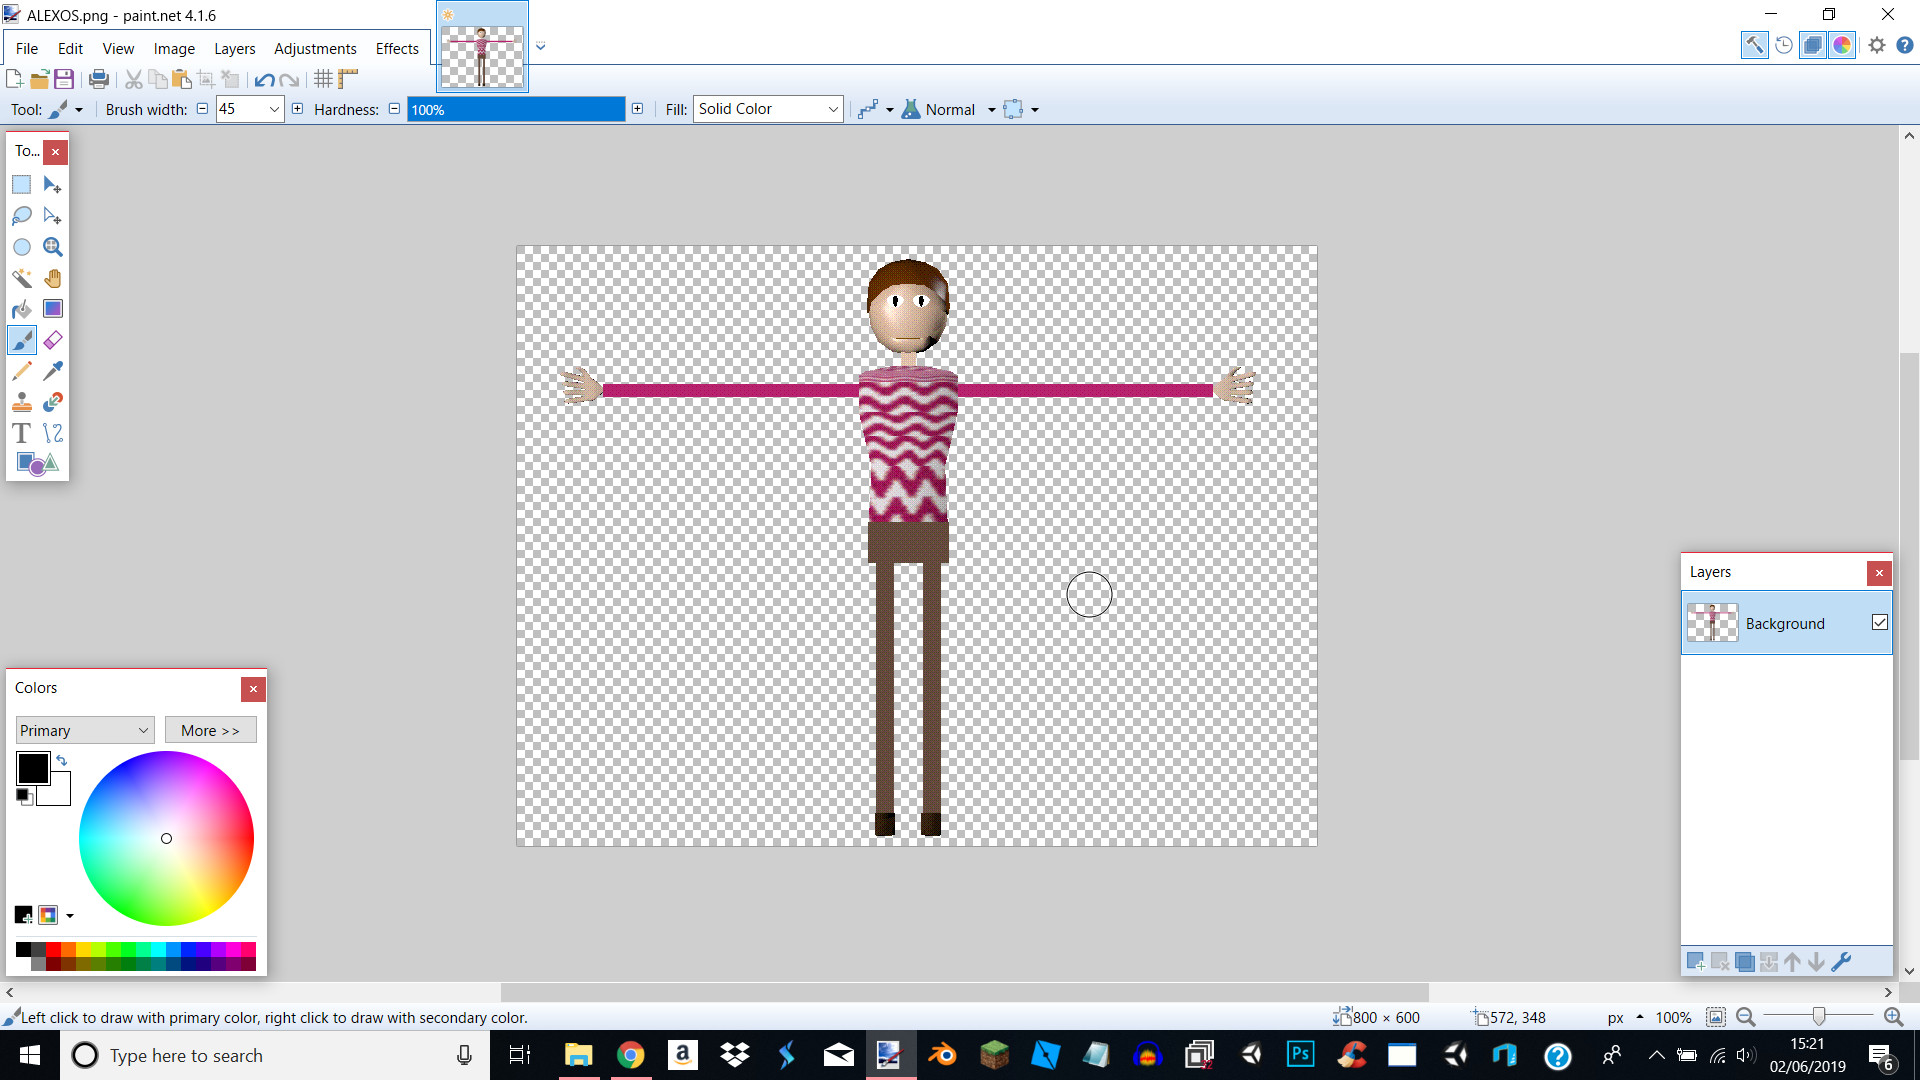
Task: Click the Redo arrow icon
Action: (x=289, y=79)
